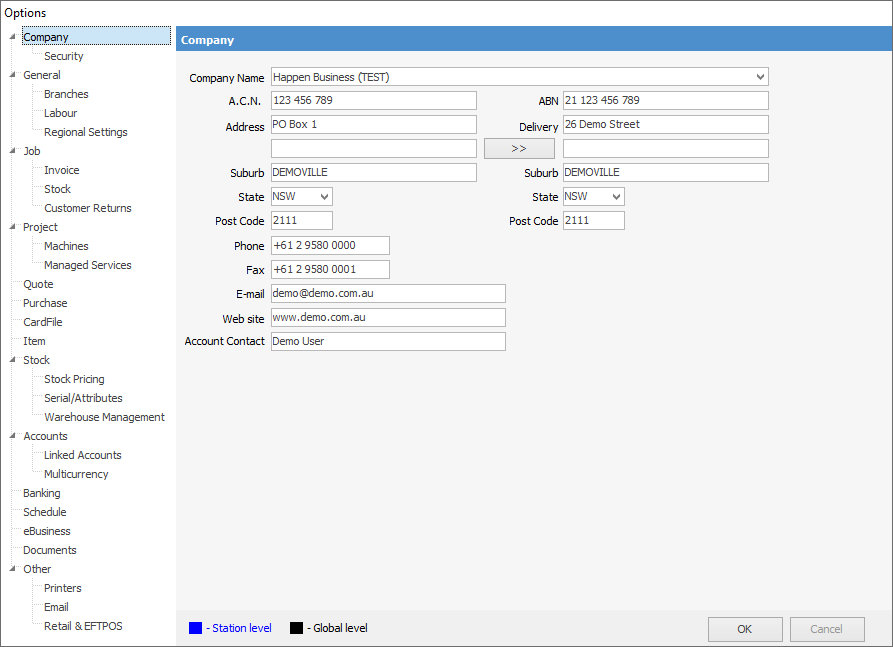The height and width of the screenshot is (647, 893).
Task: Open the delivery State dropdown
Action: (x=616, y=197)
